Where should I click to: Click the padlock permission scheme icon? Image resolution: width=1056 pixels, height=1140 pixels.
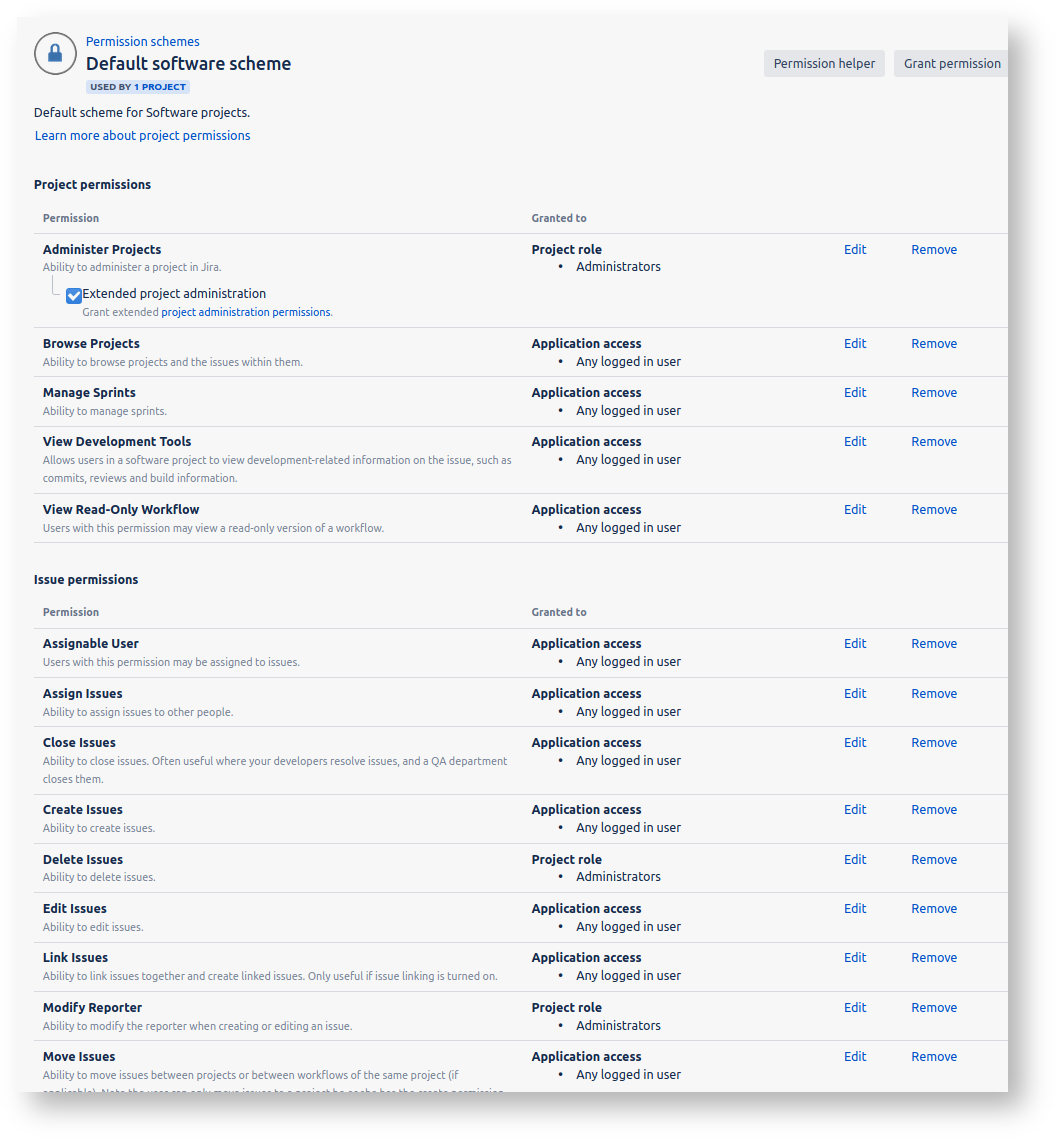tap(55, 54)
